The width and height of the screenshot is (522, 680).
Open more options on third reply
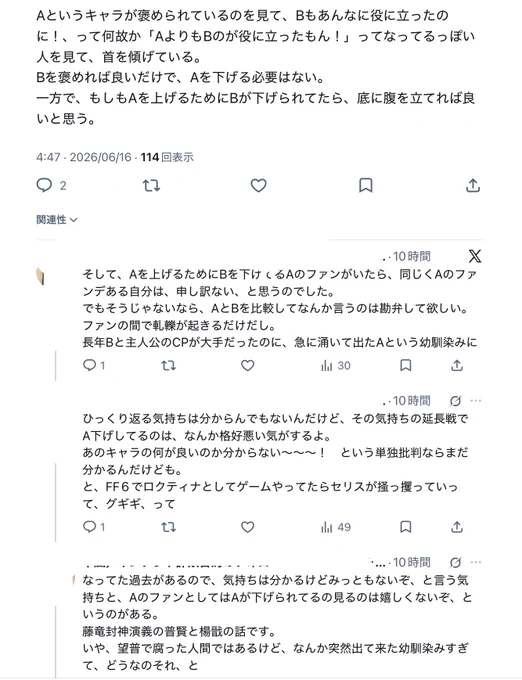pos(476,562)
